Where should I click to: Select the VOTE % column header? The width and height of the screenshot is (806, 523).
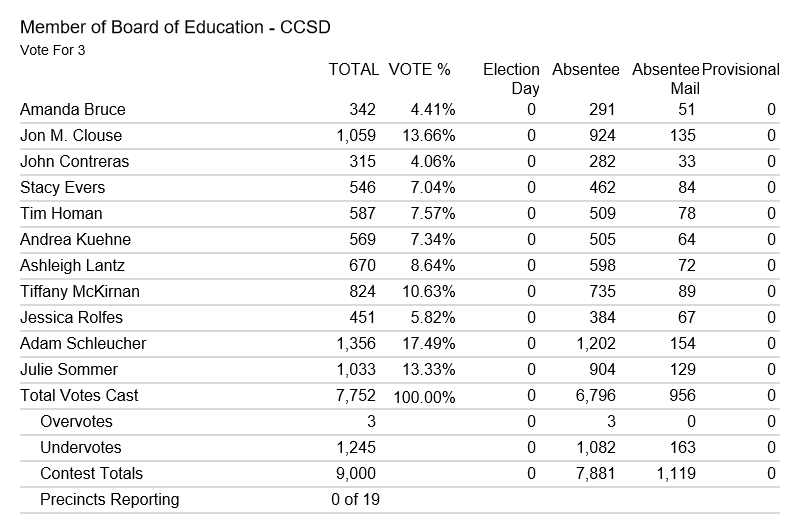419,70
